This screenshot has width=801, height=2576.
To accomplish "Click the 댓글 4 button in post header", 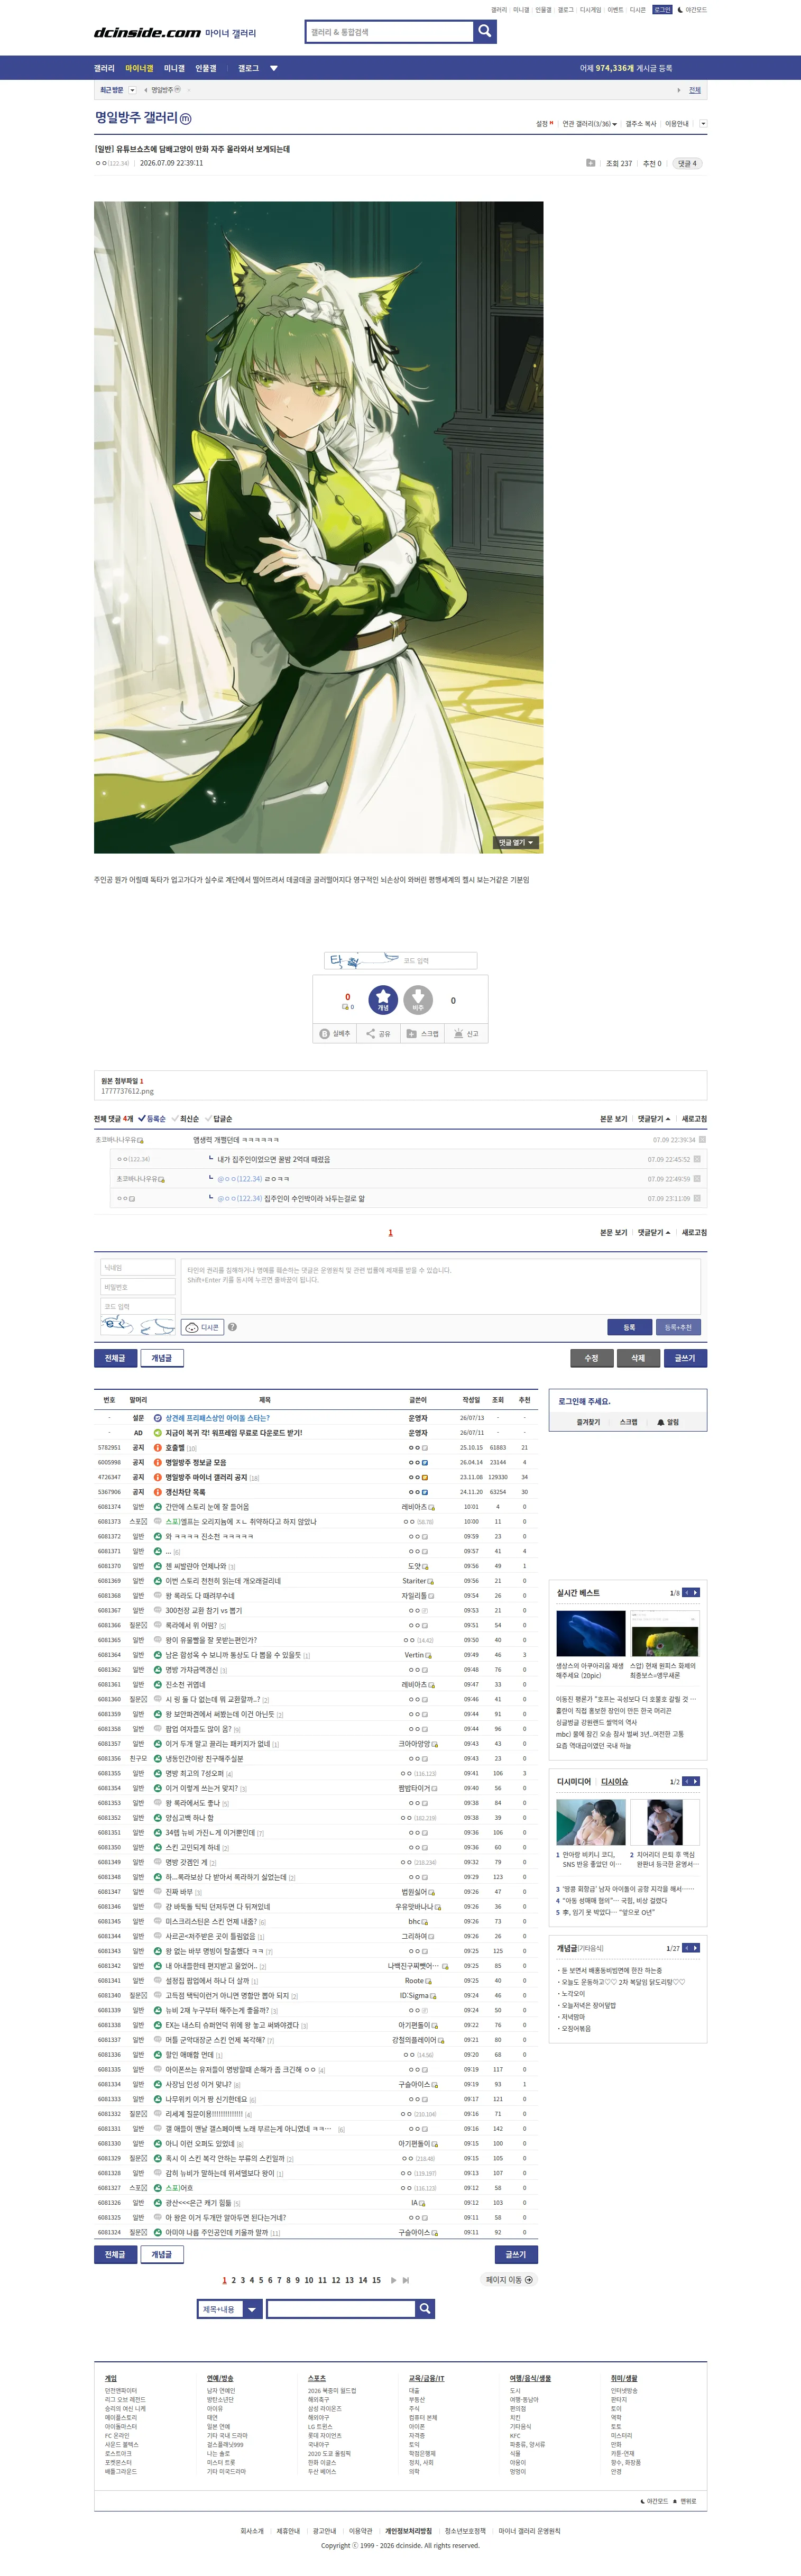I will tap(687, 163).
